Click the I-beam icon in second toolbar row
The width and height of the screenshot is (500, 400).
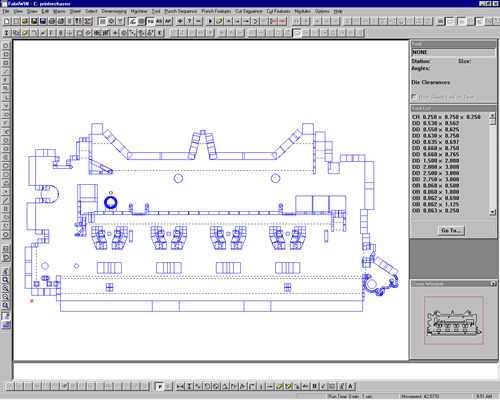(6, 33)
